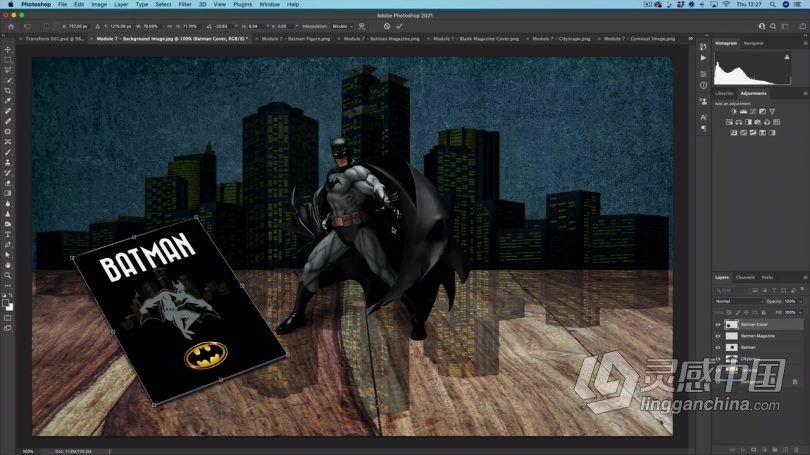The width and height of the screenshot is (810, 455).
Task: Toggle the layer filter switch on
Action: click(802, 289)
